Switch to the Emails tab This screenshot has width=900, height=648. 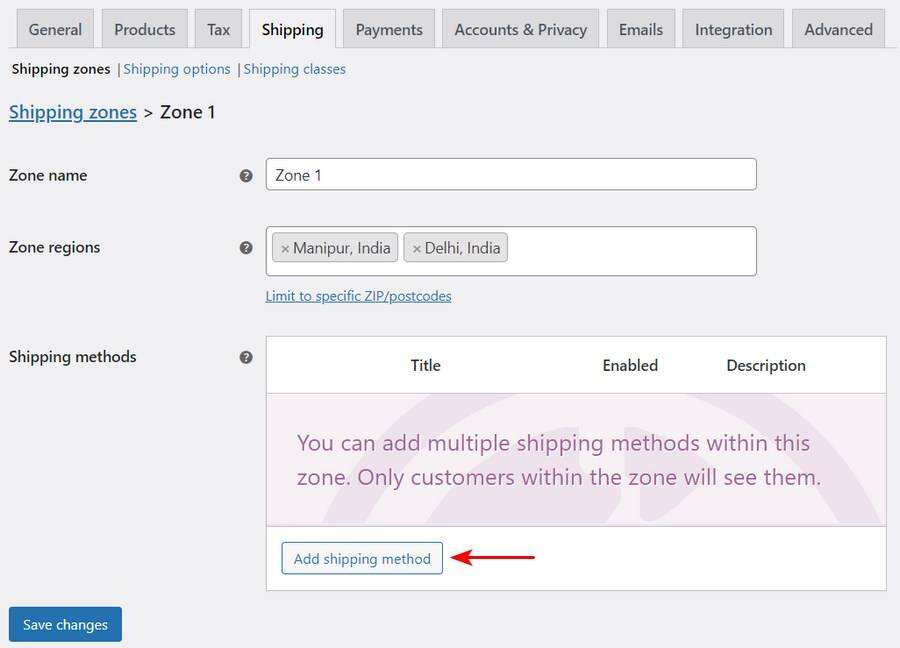pyautogui.click(x=641, y=29)
